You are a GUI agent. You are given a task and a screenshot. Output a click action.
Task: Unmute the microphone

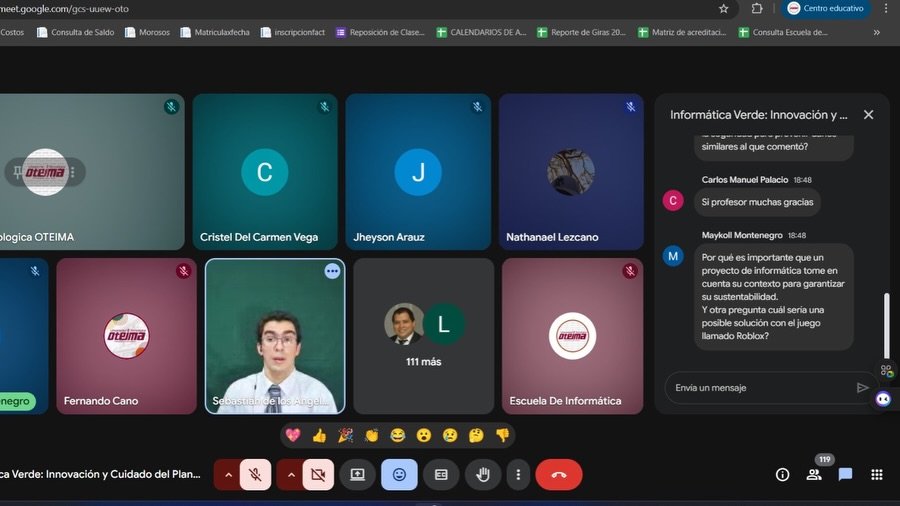(255, 475)
